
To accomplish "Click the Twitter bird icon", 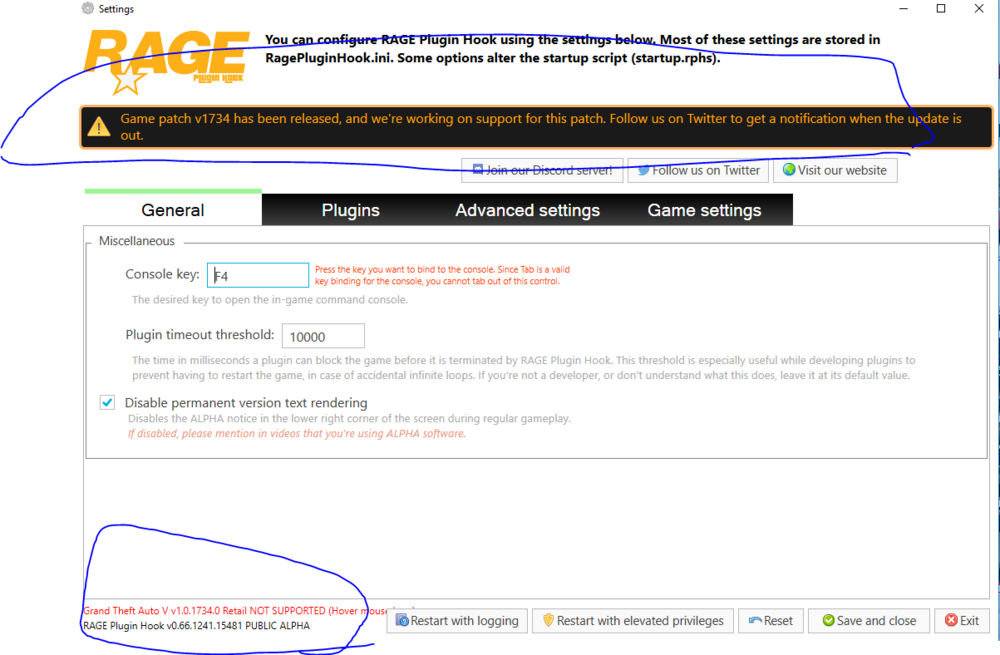I will pos(643,170).
